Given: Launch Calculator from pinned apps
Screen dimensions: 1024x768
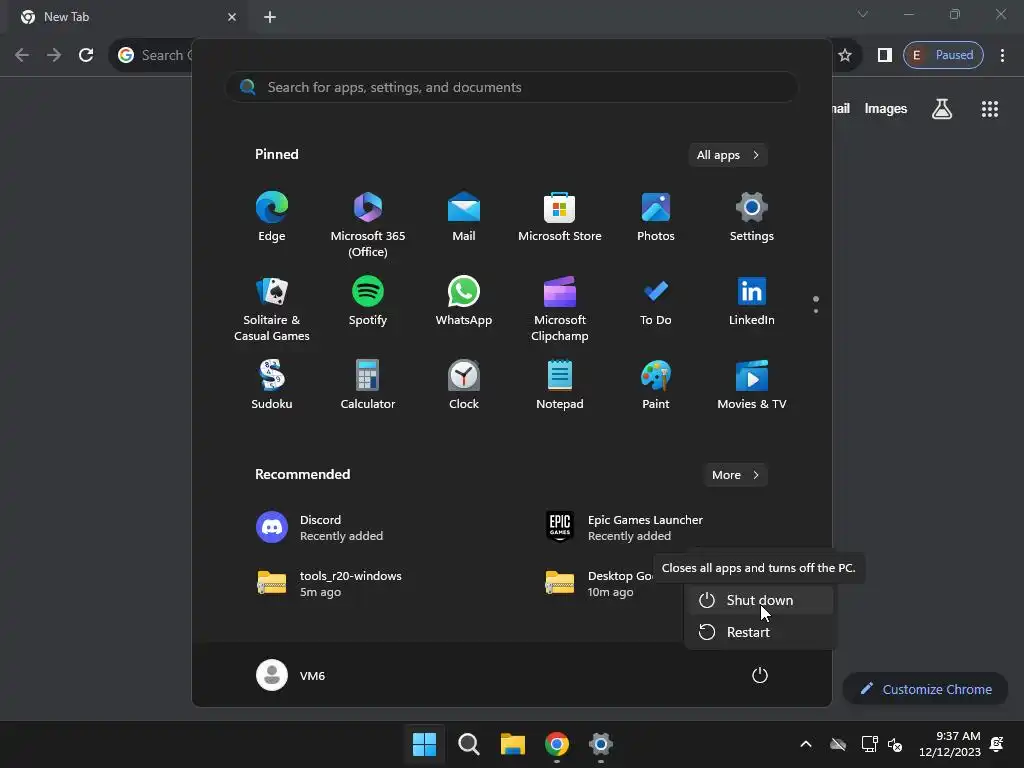Looking at the screenshot, I should (x=368, y=385).
